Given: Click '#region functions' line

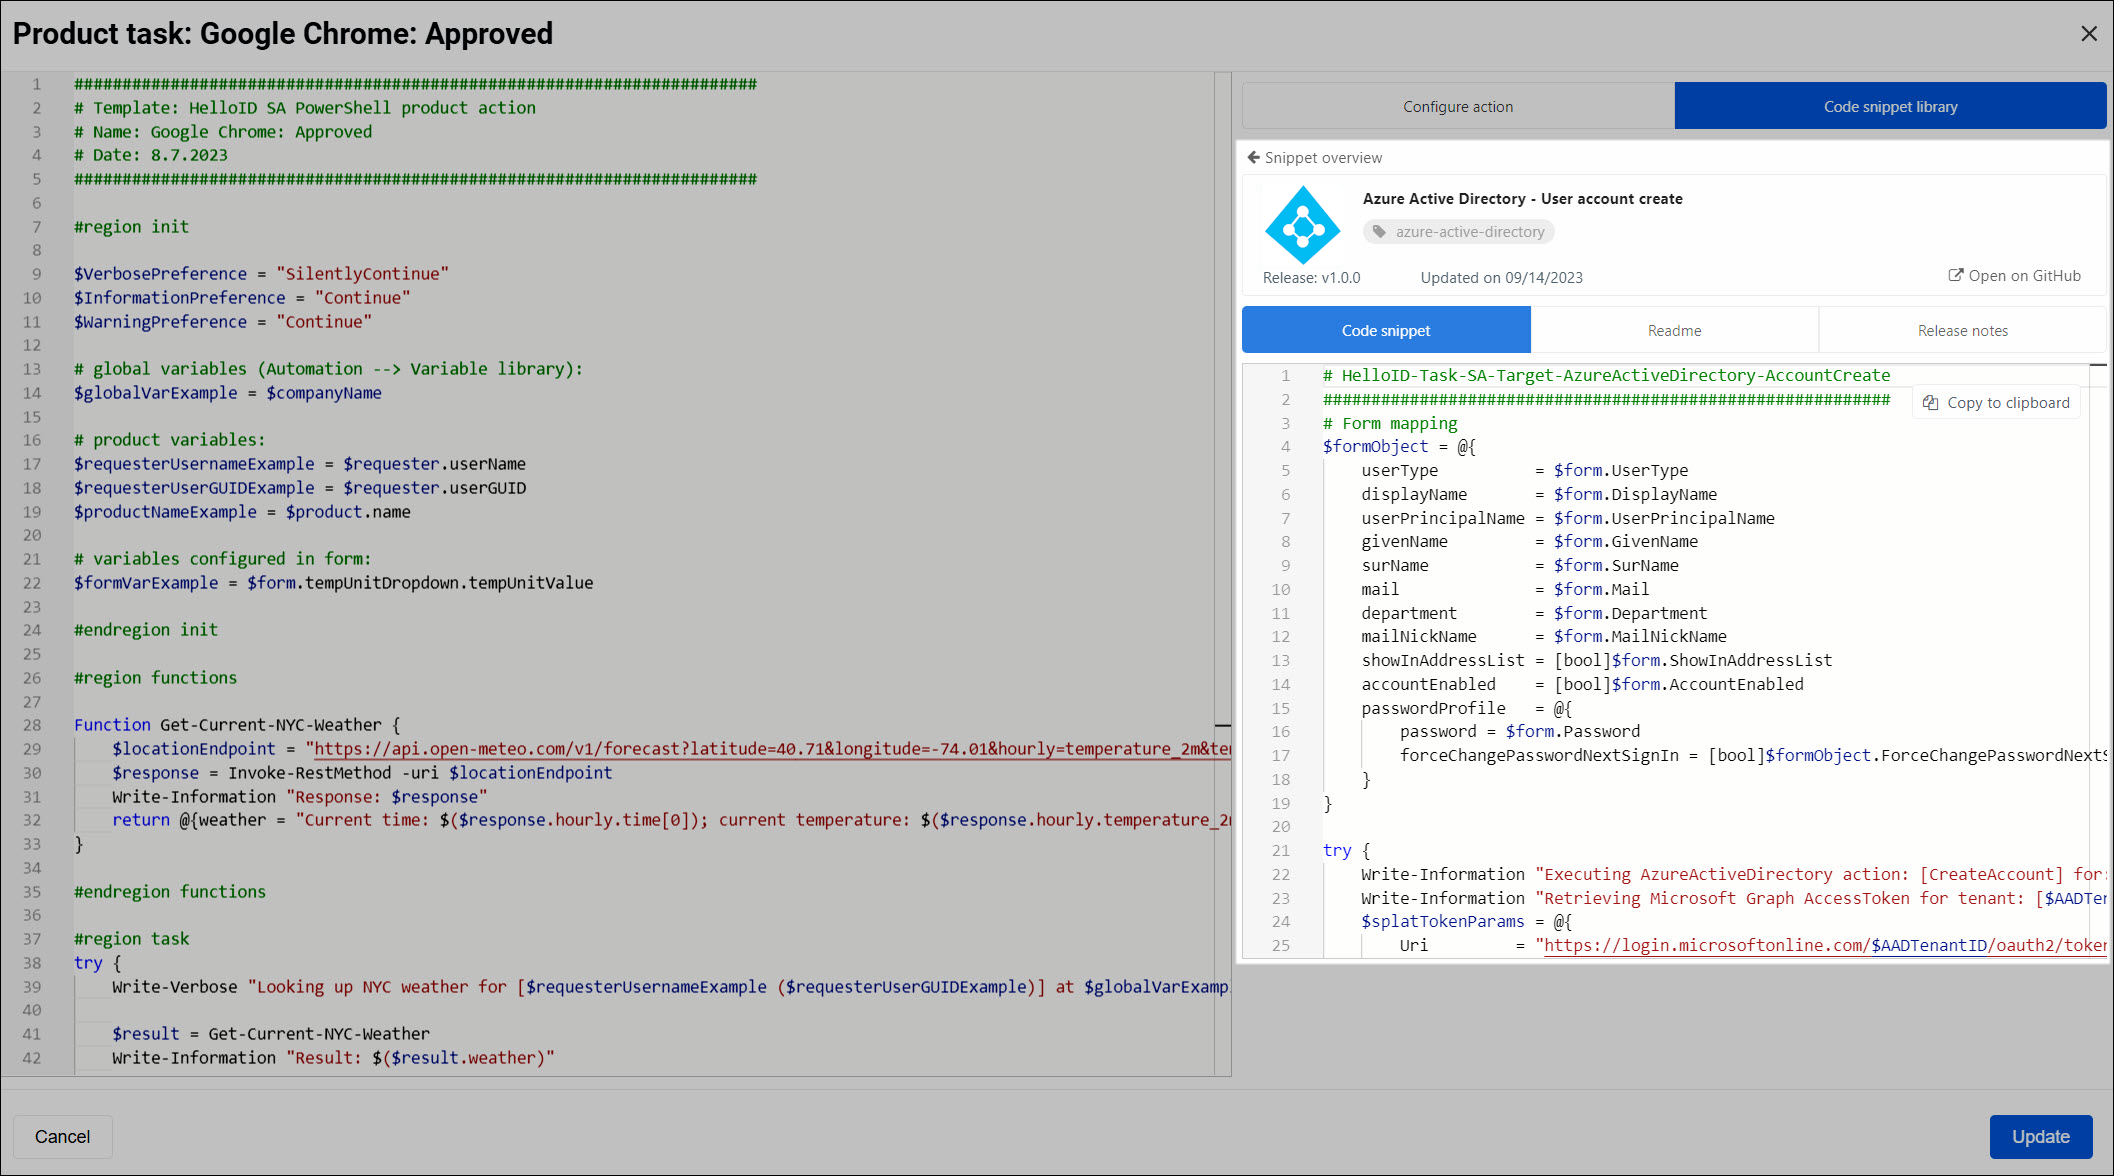Looking at the screenshot, I should 155,678.
